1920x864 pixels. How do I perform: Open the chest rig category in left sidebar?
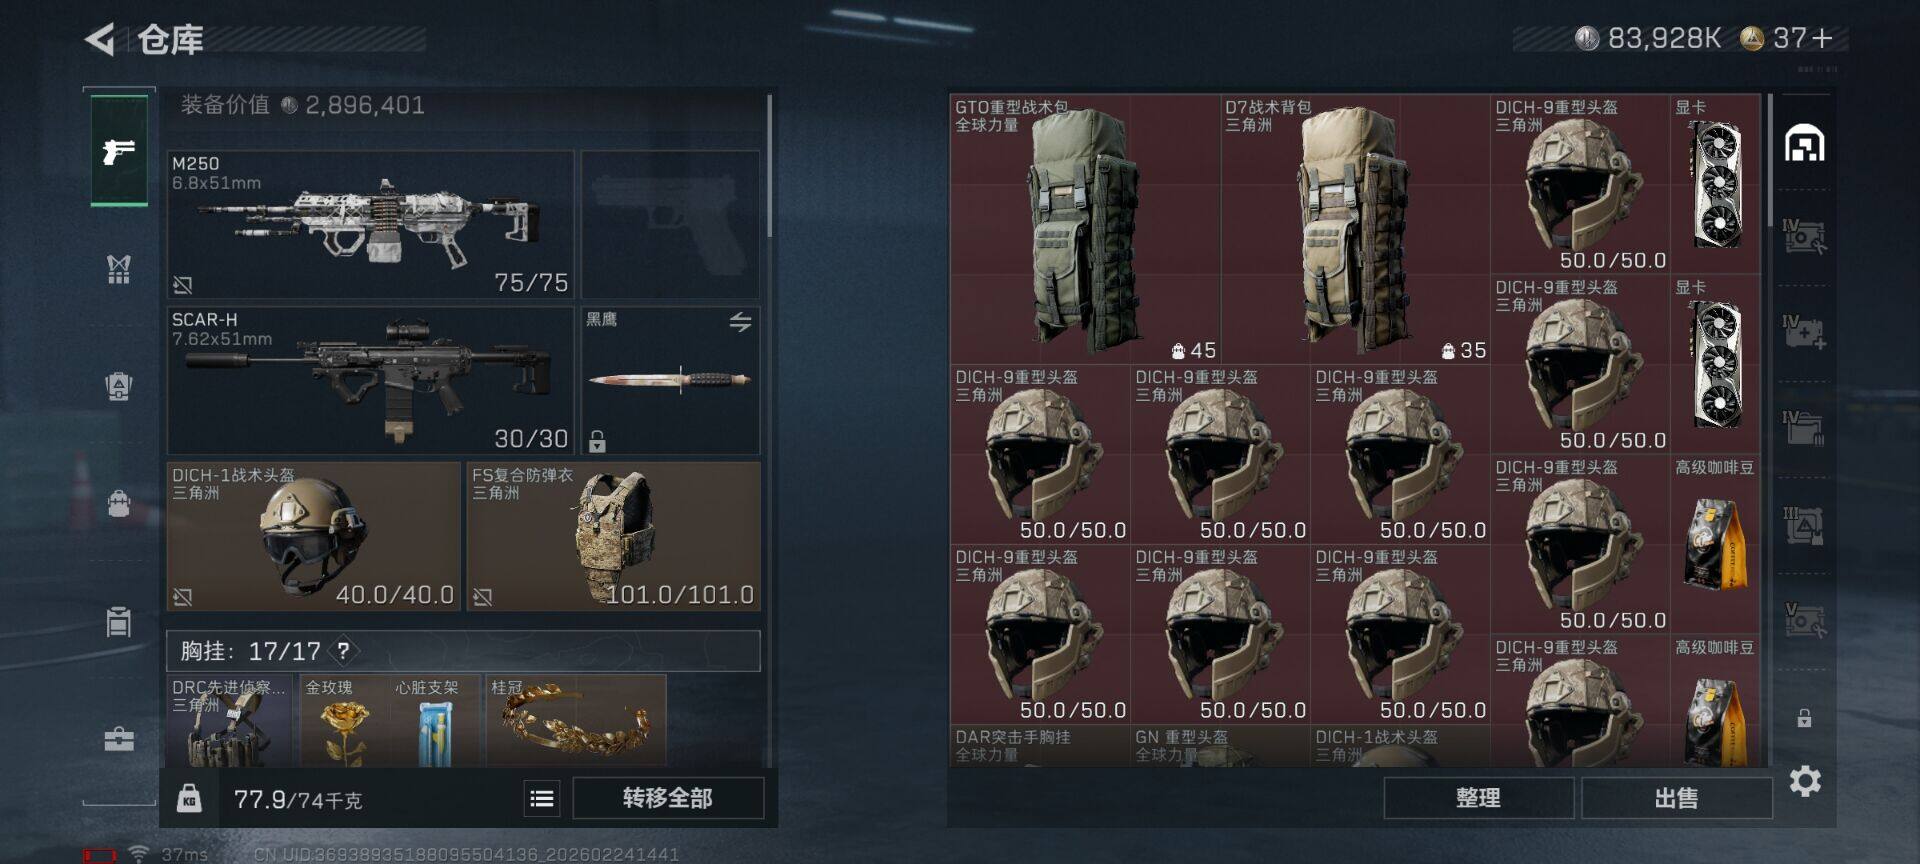click(x=119, y=269)
